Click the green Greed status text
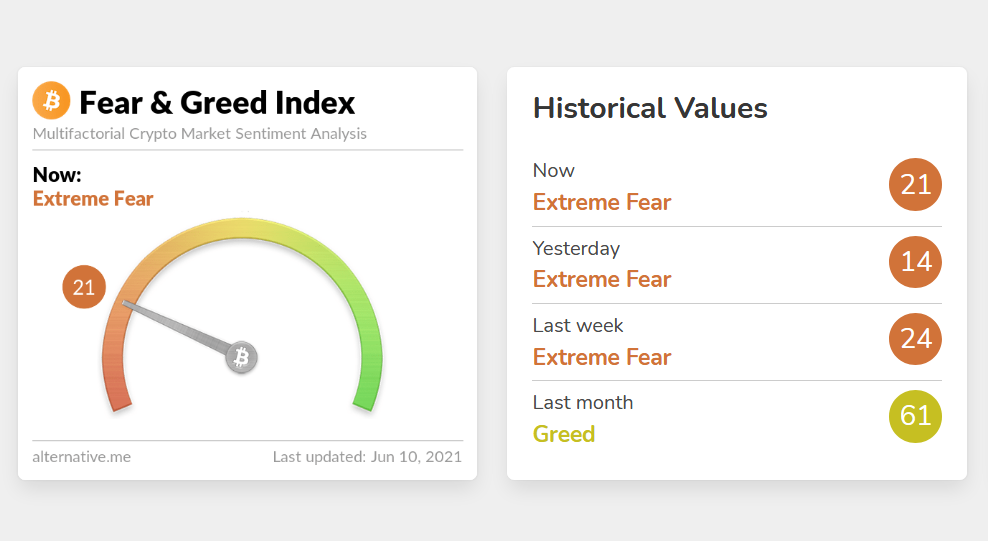Screen dimensions: 988x541 [x=563, y=434]
